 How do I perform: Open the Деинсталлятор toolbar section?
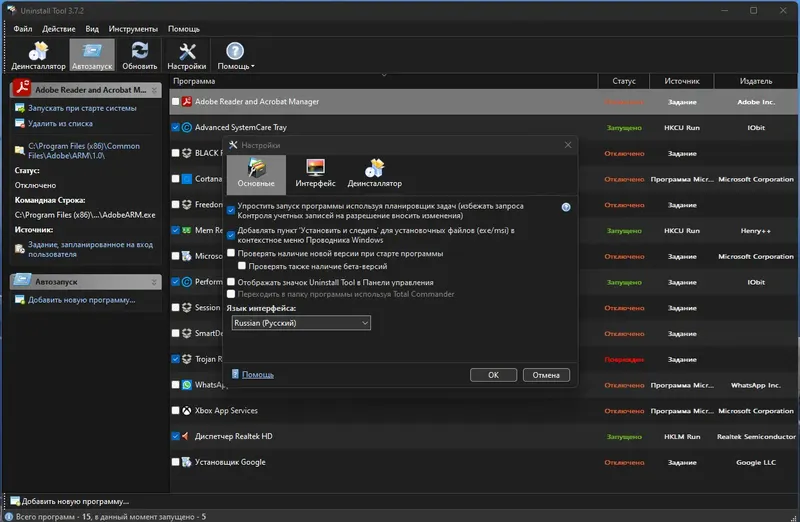point(38,56)
